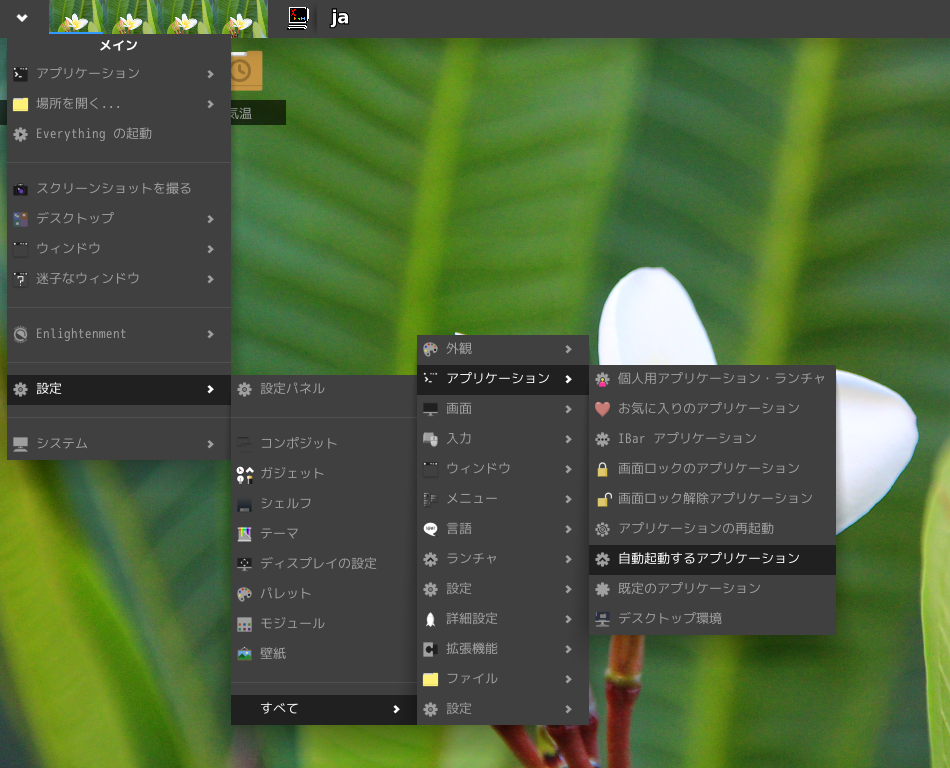
Task: Click the デスクトップ icon in main menu
Action: tap(21, 219)
